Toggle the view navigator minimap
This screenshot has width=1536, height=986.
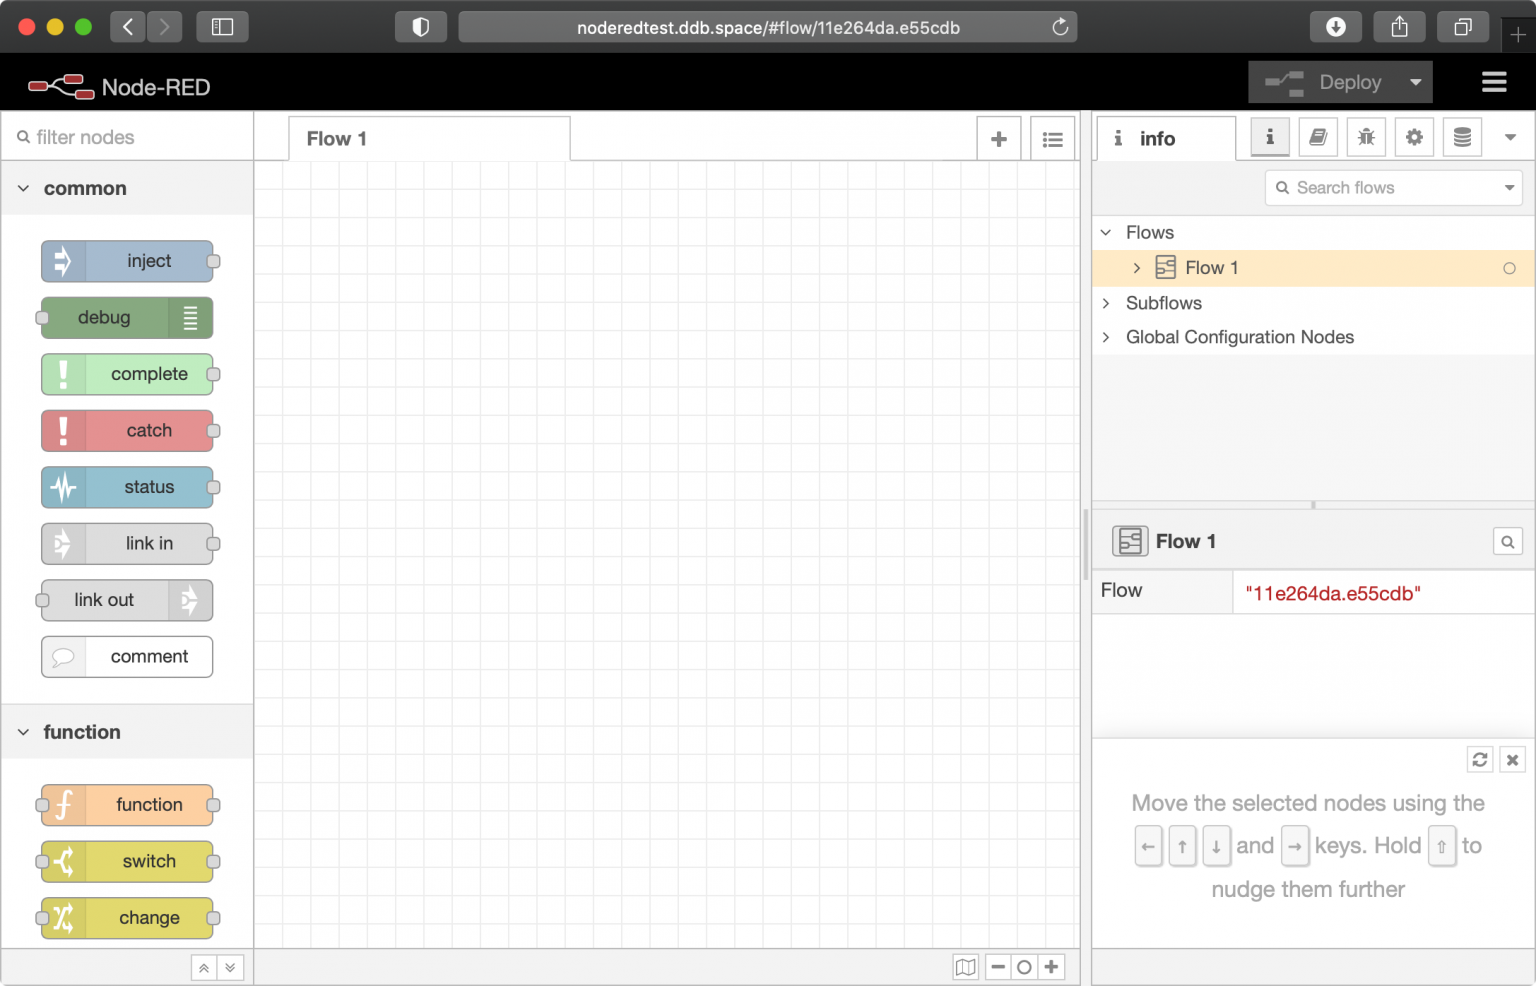[965, 967]
